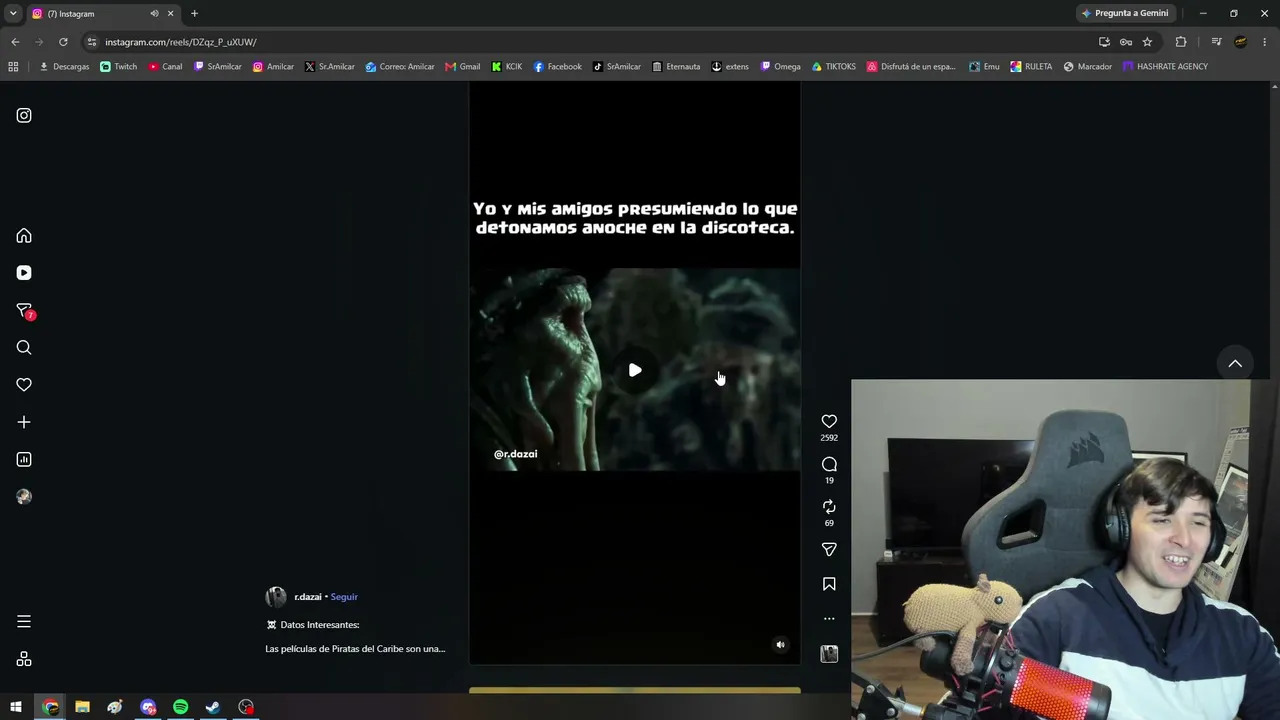
Task: Open the RULETA bookmark
Action: click(1031, 67)
